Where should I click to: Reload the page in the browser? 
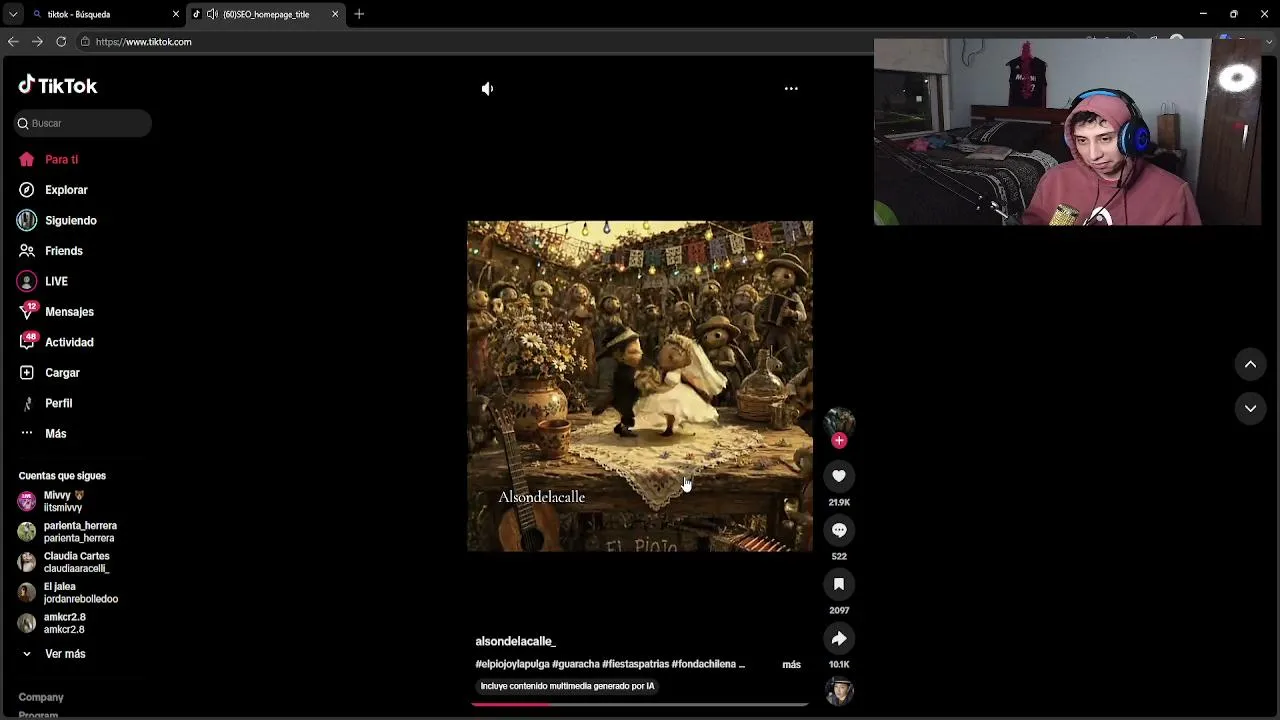[x=61, y=42]
